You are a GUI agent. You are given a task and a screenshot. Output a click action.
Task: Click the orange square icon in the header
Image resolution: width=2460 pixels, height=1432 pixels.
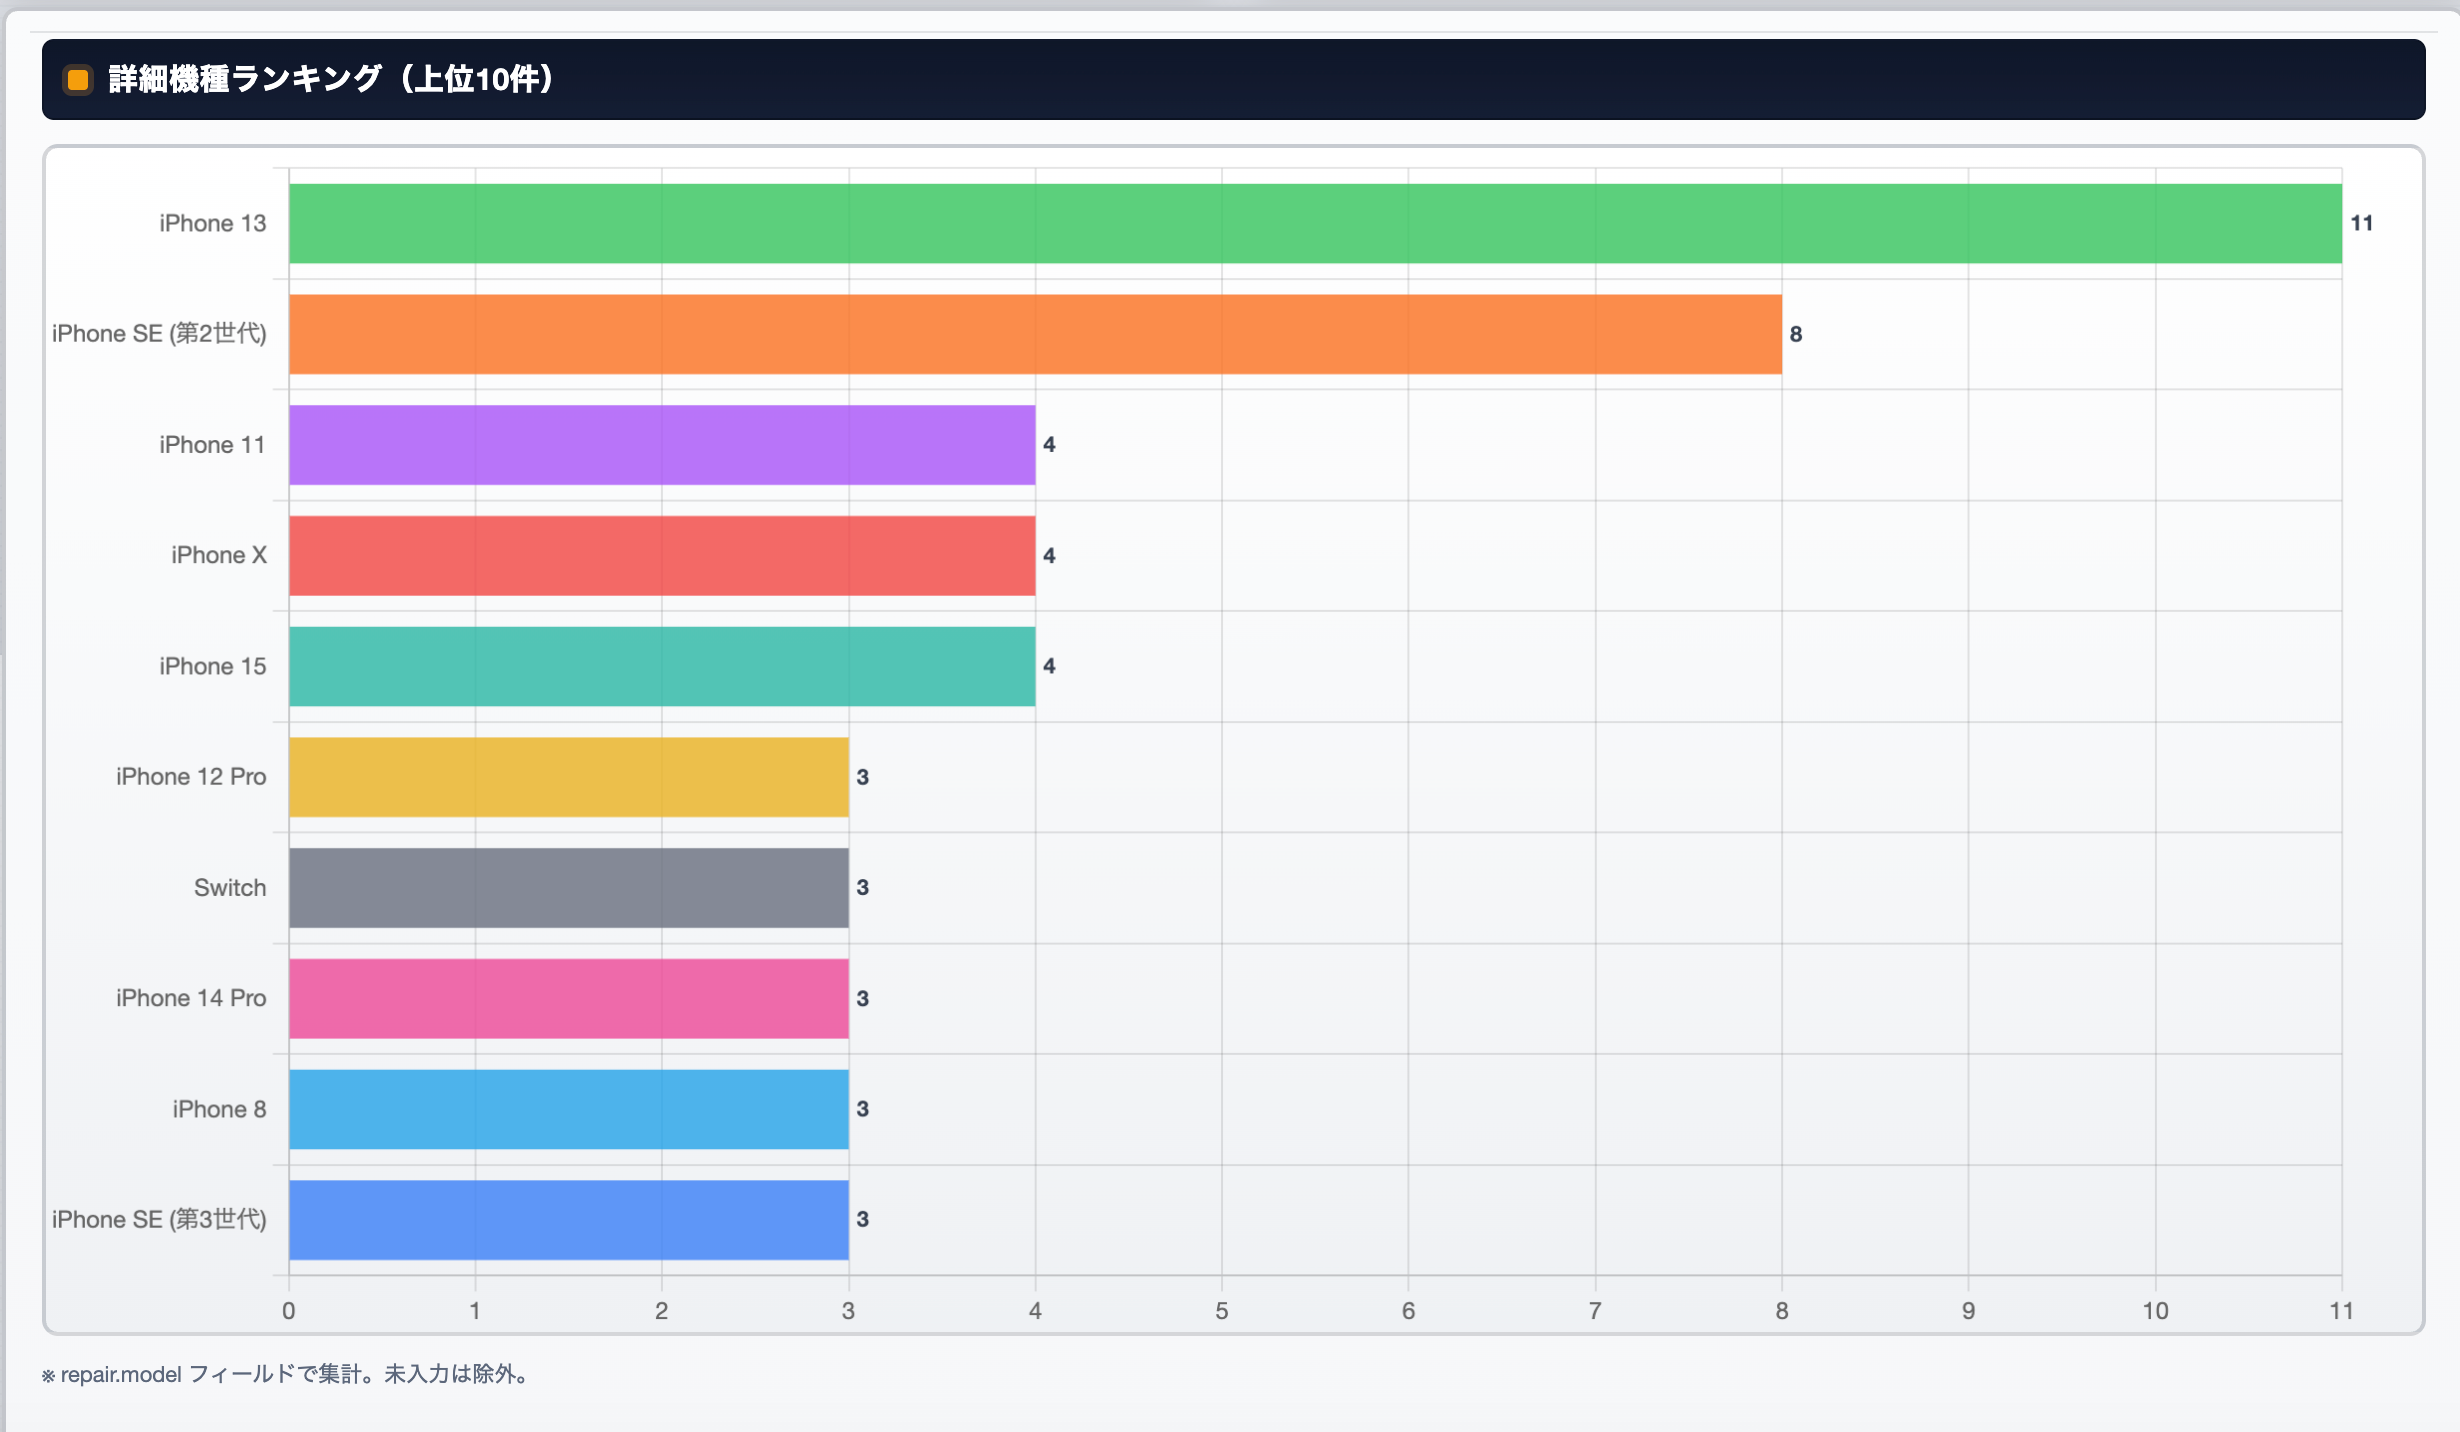point(78,79)
